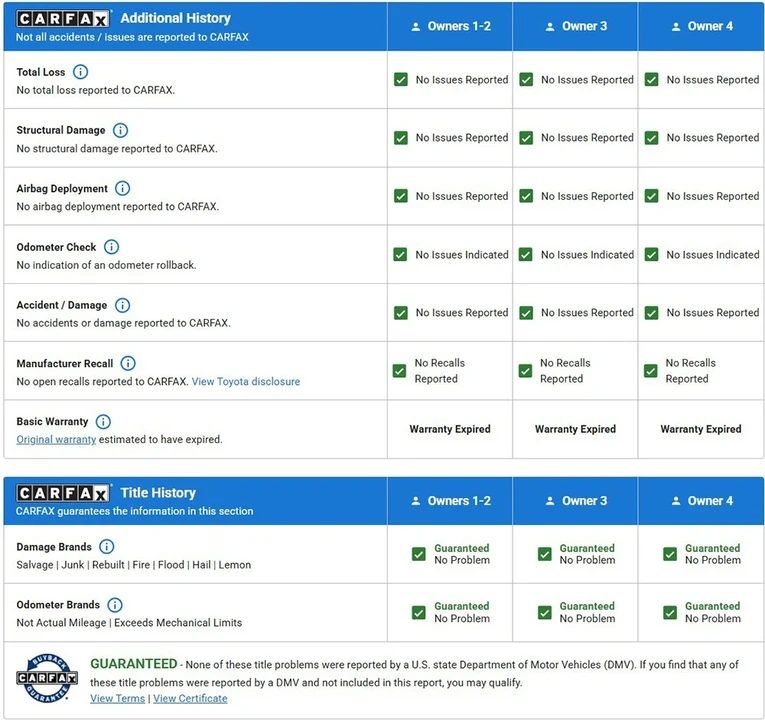Select Owner 3 column header in Title History
The image size is (765, 720).
coord(575,501)
